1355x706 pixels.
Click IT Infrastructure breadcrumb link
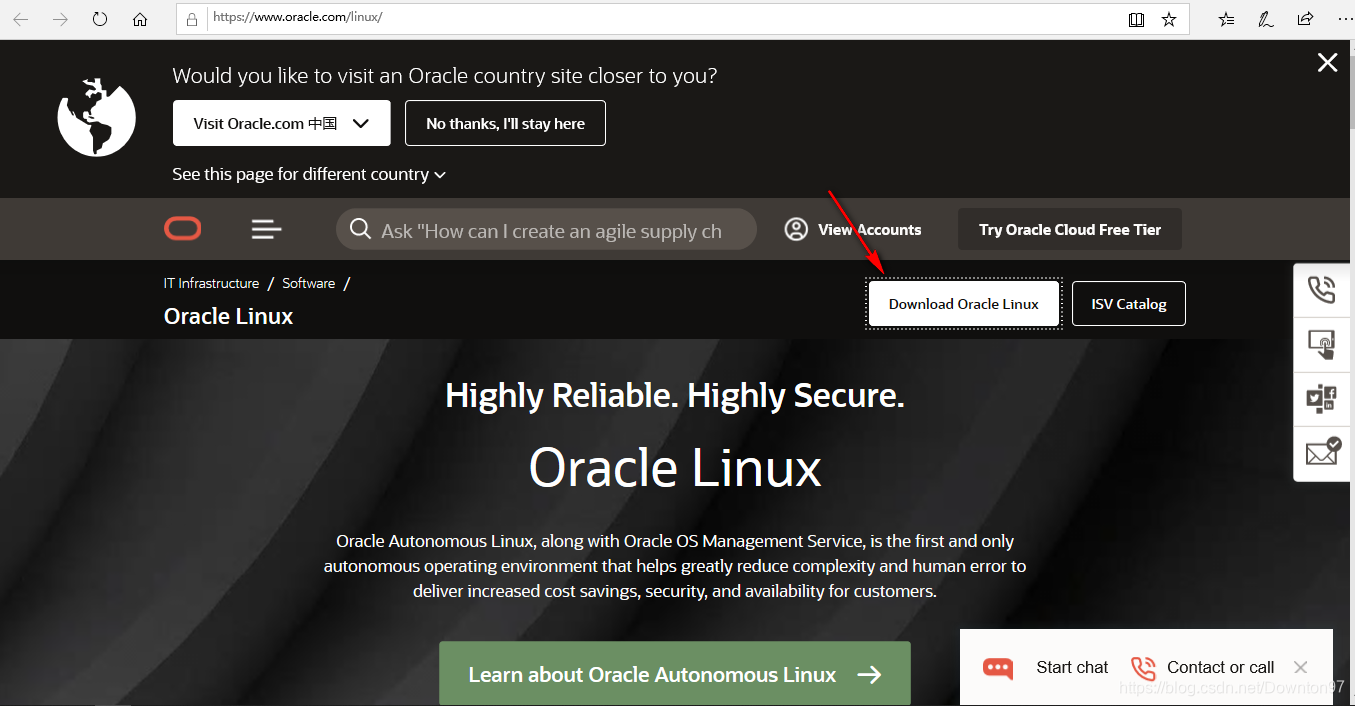tap(211, 283)
